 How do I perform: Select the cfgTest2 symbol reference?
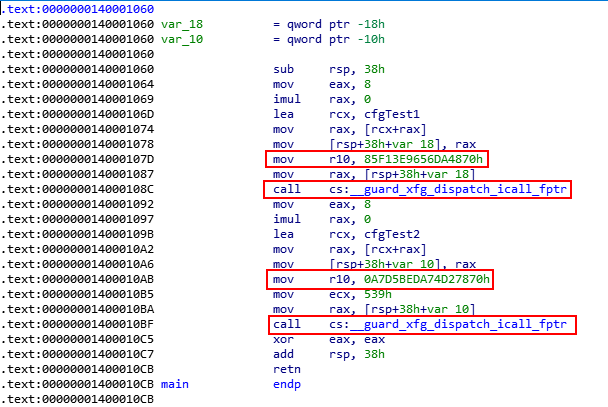(392, 235)
